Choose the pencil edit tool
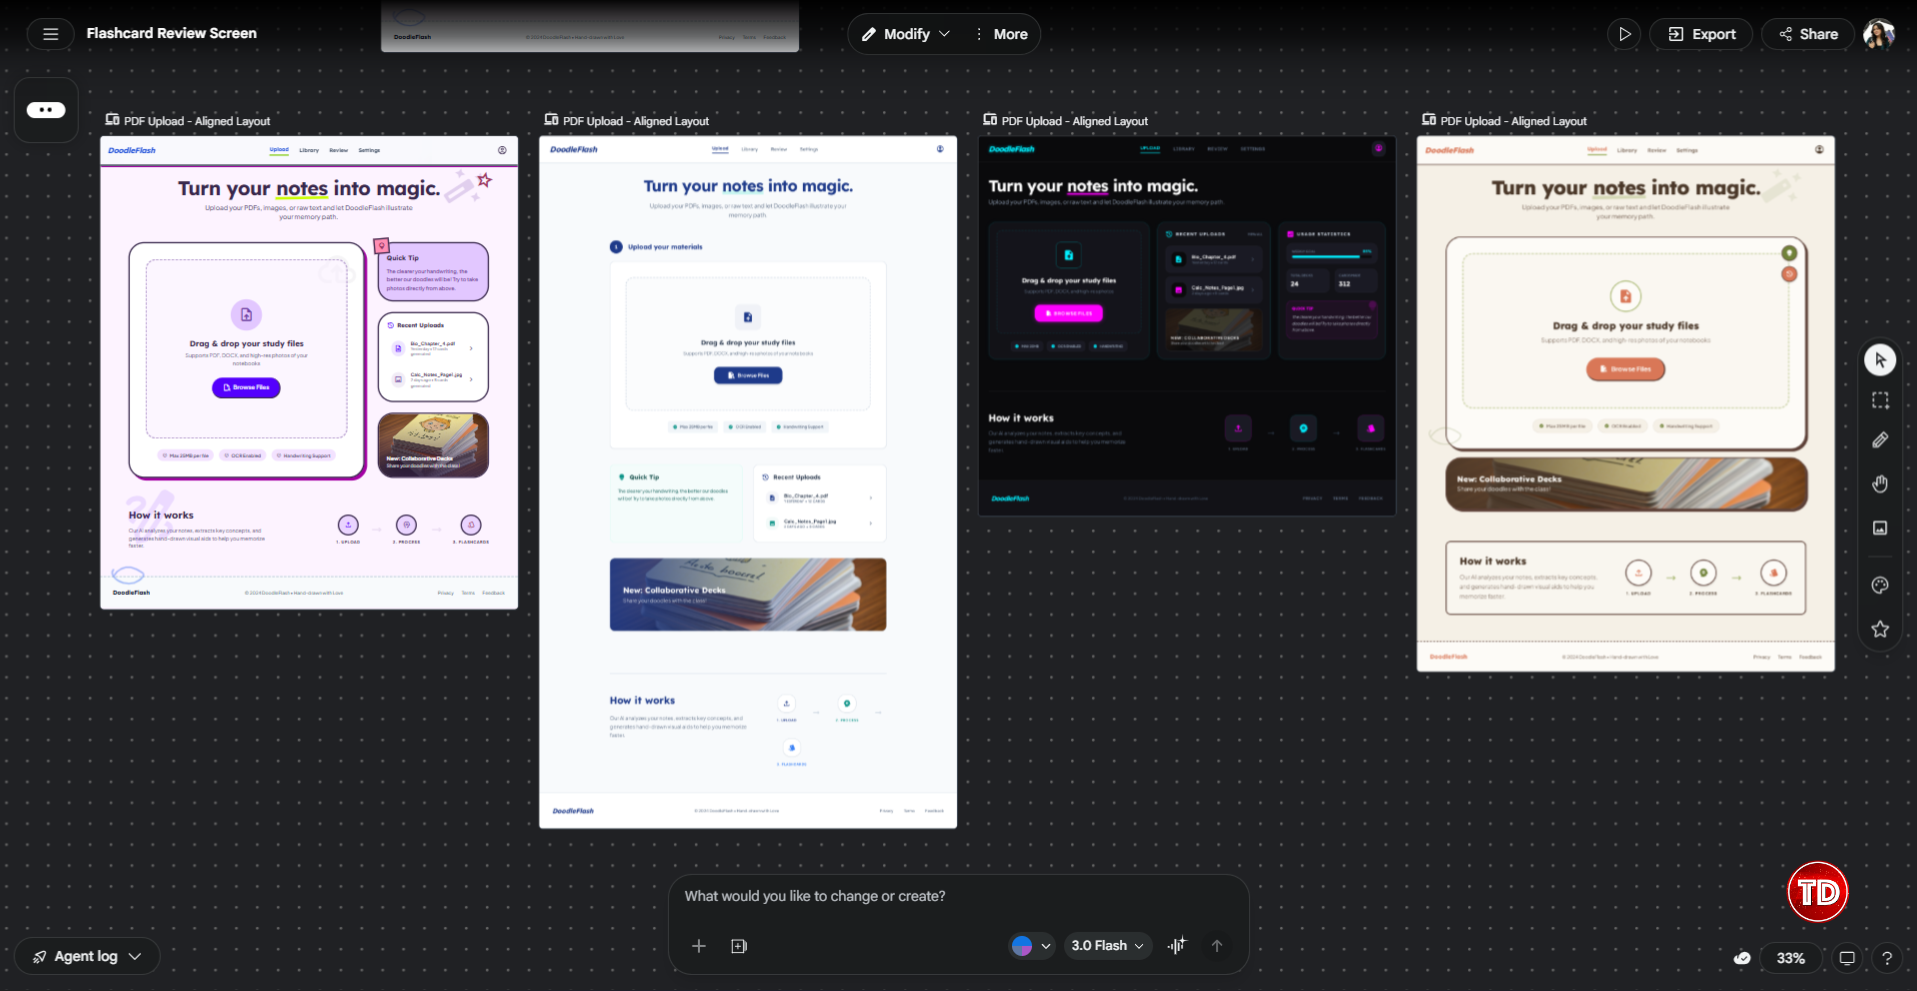 point(1880,440)
